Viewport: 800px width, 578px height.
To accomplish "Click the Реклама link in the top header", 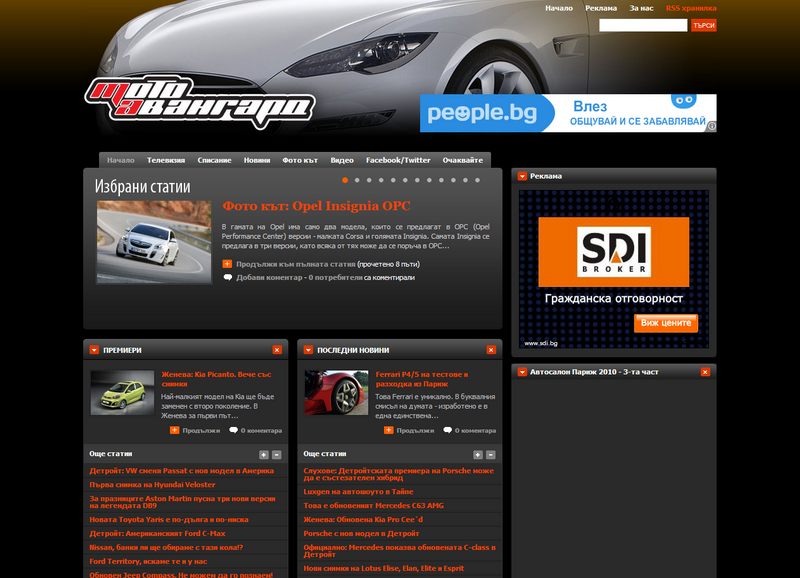I will click(x=601, y=8).
